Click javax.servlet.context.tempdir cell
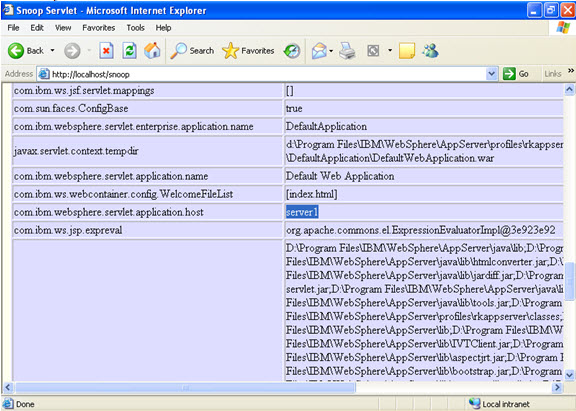The width and height of the screenshot is (576, 411). tap(147, 151)
